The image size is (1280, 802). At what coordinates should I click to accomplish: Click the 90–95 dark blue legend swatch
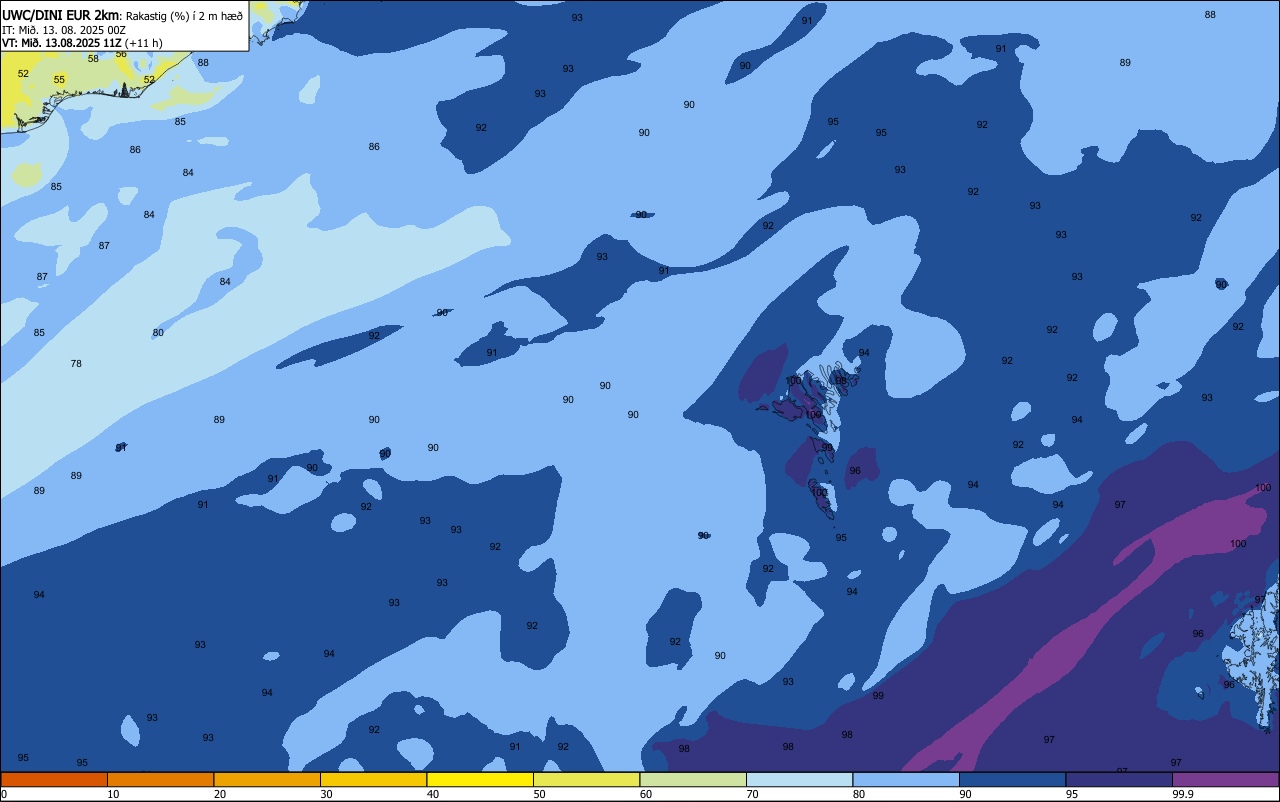tap(1012, 779)
